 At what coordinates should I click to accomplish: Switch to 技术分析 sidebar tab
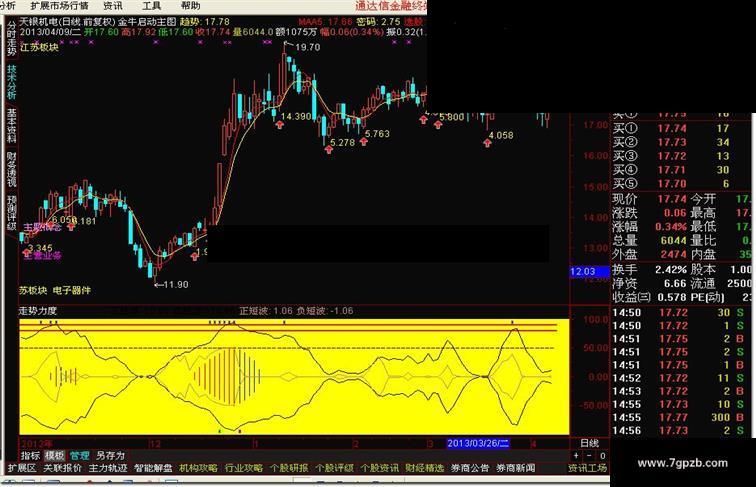coord(12,82)
